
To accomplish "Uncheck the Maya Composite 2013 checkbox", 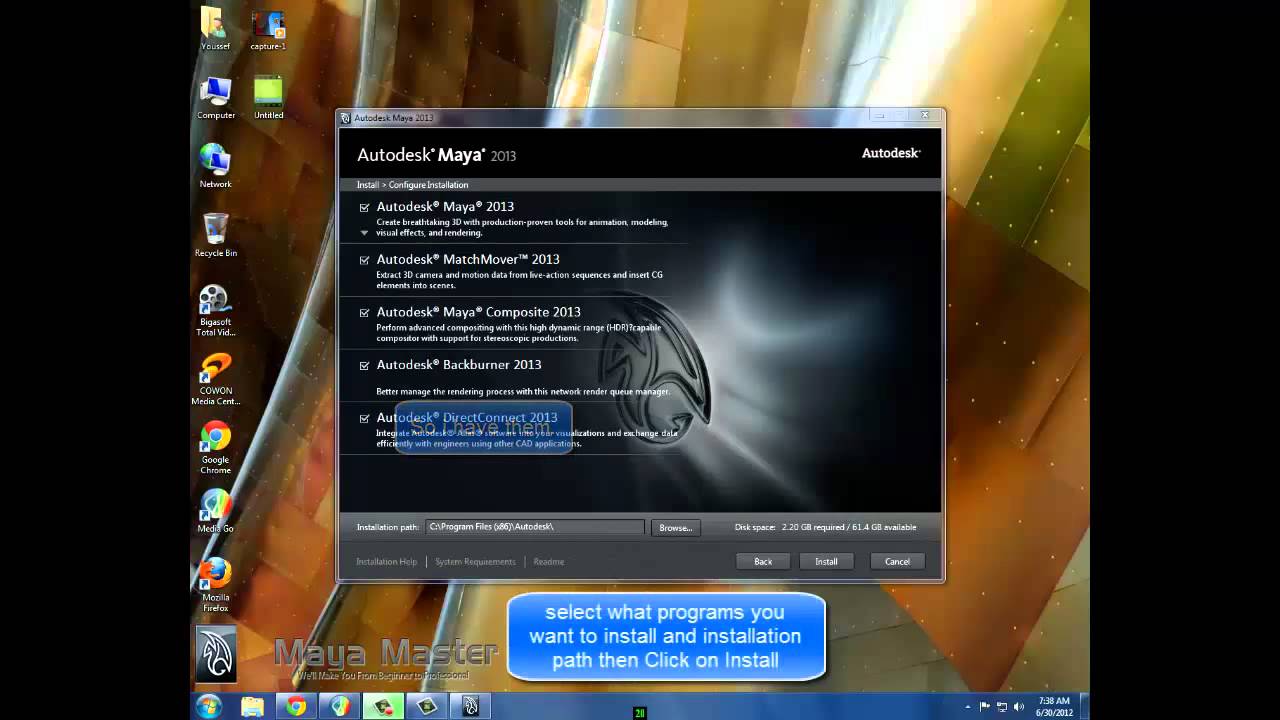I will coord(365,313).
